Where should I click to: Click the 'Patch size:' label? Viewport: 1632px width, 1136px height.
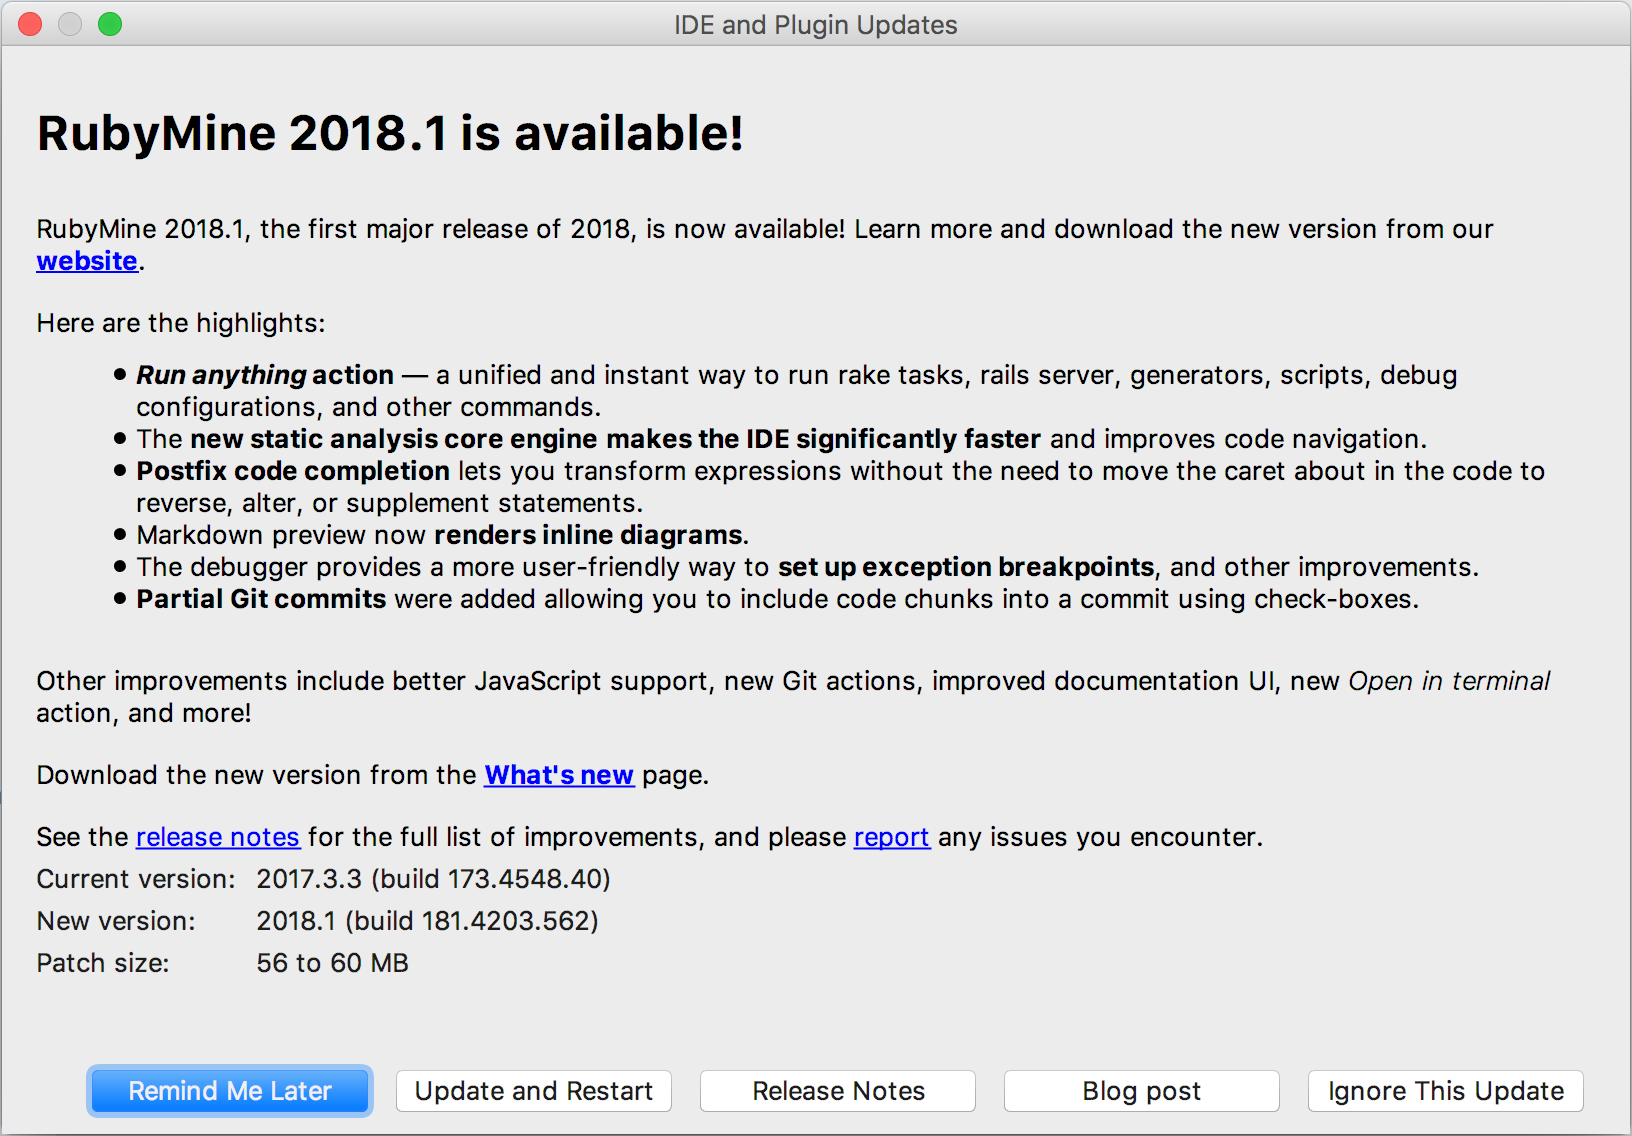tap(103, 963)
